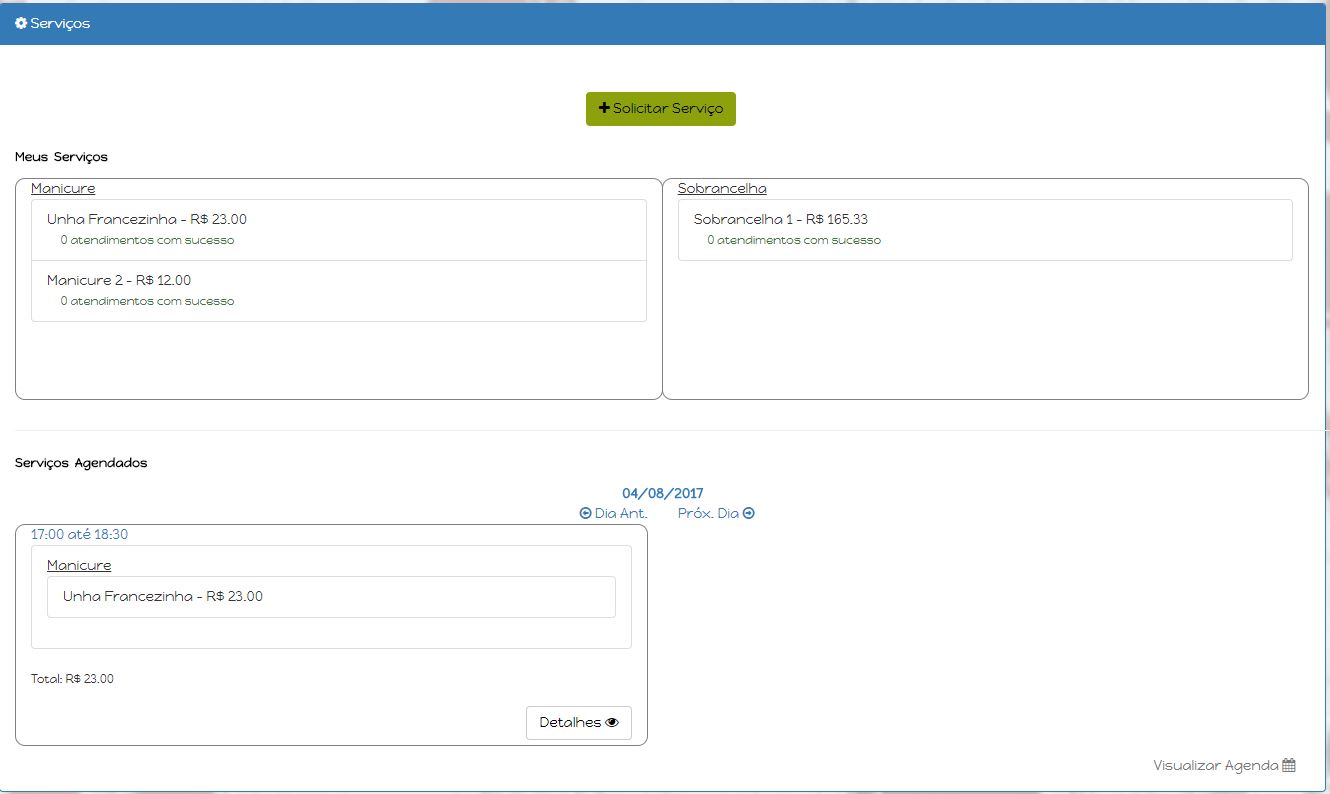Click the right arrow icon for Próx. Dia

[749, 513]
